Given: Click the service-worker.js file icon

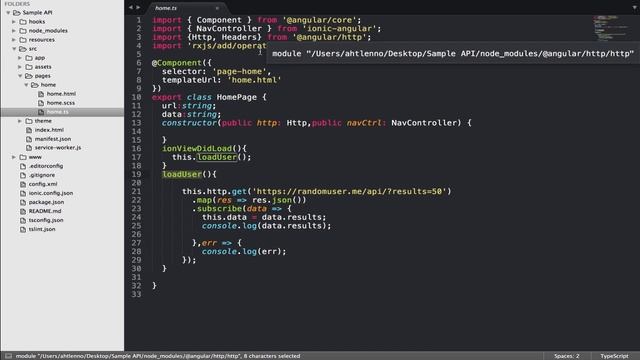Looking at the screenshot, I should pyautogui.click(x=29, y=148).
